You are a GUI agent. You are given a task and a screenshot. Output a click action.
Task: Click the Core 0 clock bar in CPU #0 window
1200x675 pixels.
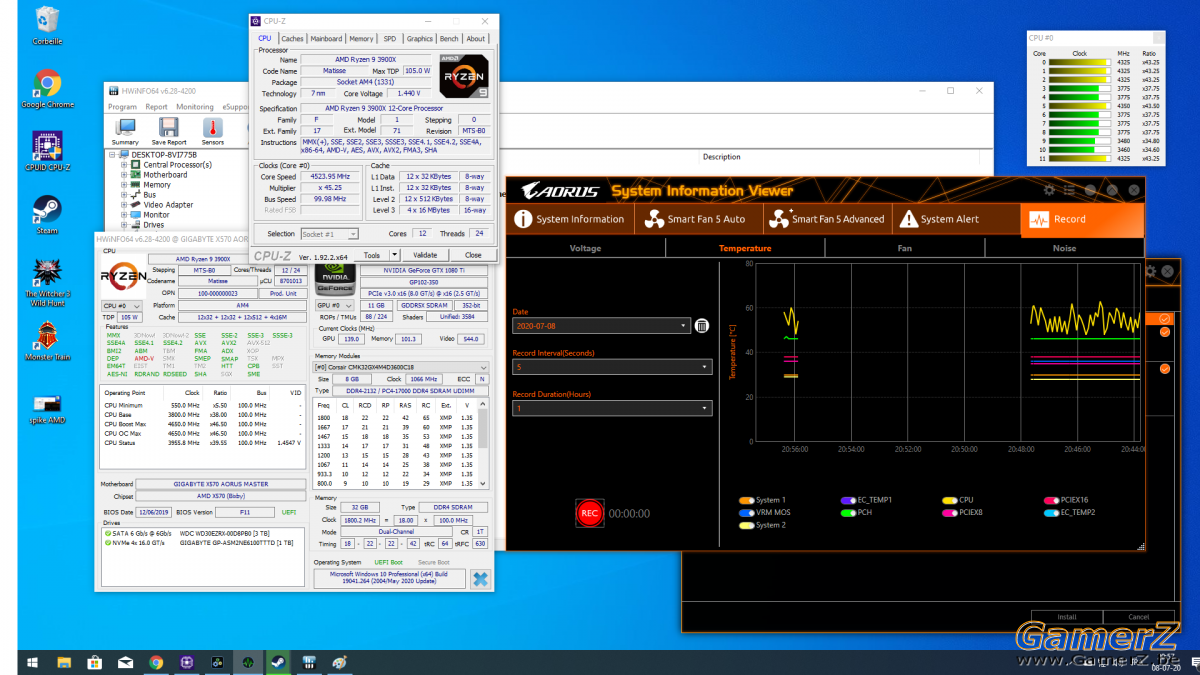pos(1080,62)
